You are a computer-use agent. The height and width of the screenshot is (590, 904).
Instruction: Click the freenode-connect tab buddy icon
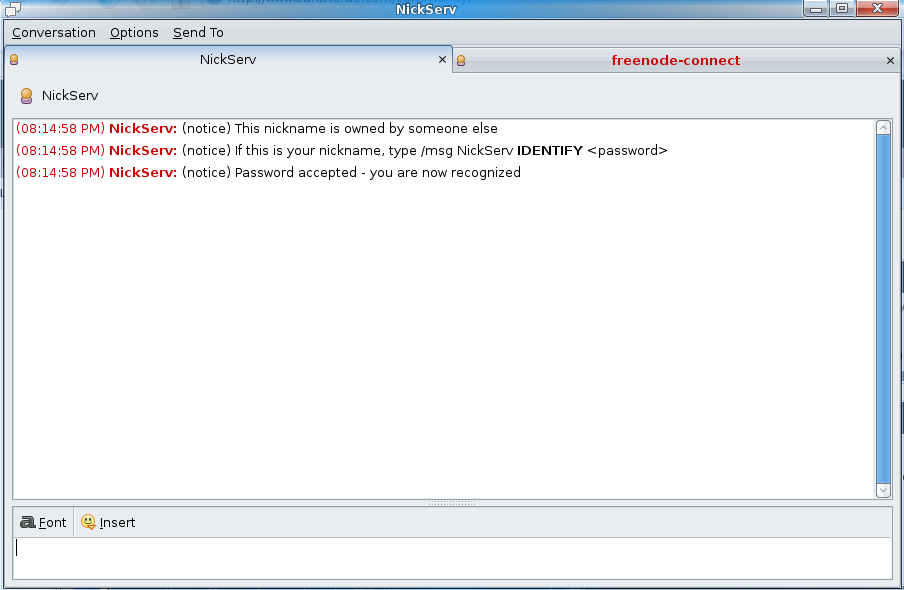[x=461, y=61]
